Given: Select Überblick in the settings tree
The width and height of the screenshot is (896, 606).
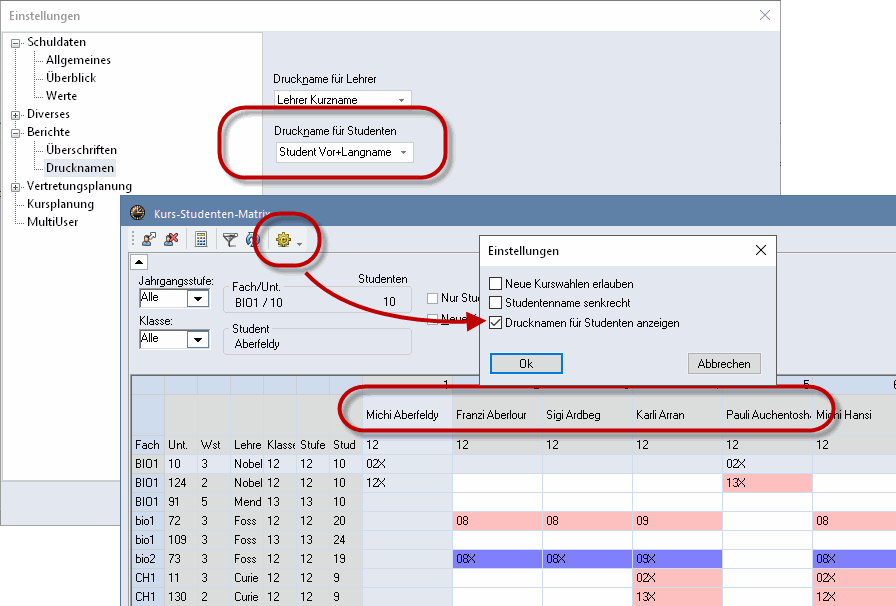Looking at the screenshot, I should pyautogui.click(x=71, y=78).
